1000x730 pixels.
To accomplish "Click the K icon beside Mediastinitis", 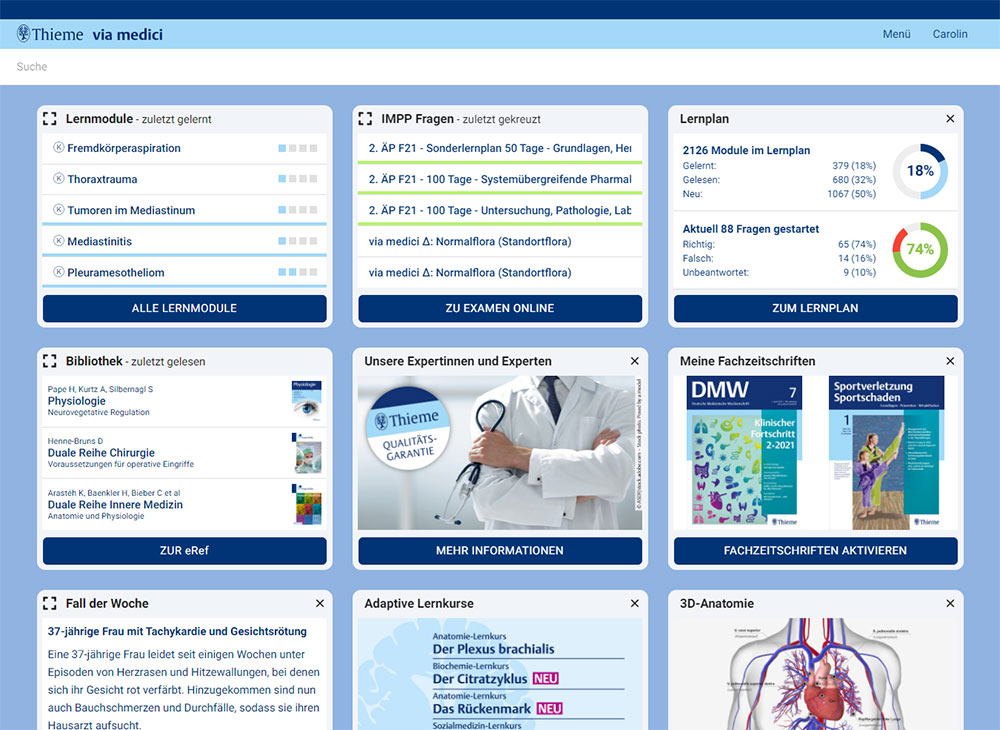I will click(59, 241).
